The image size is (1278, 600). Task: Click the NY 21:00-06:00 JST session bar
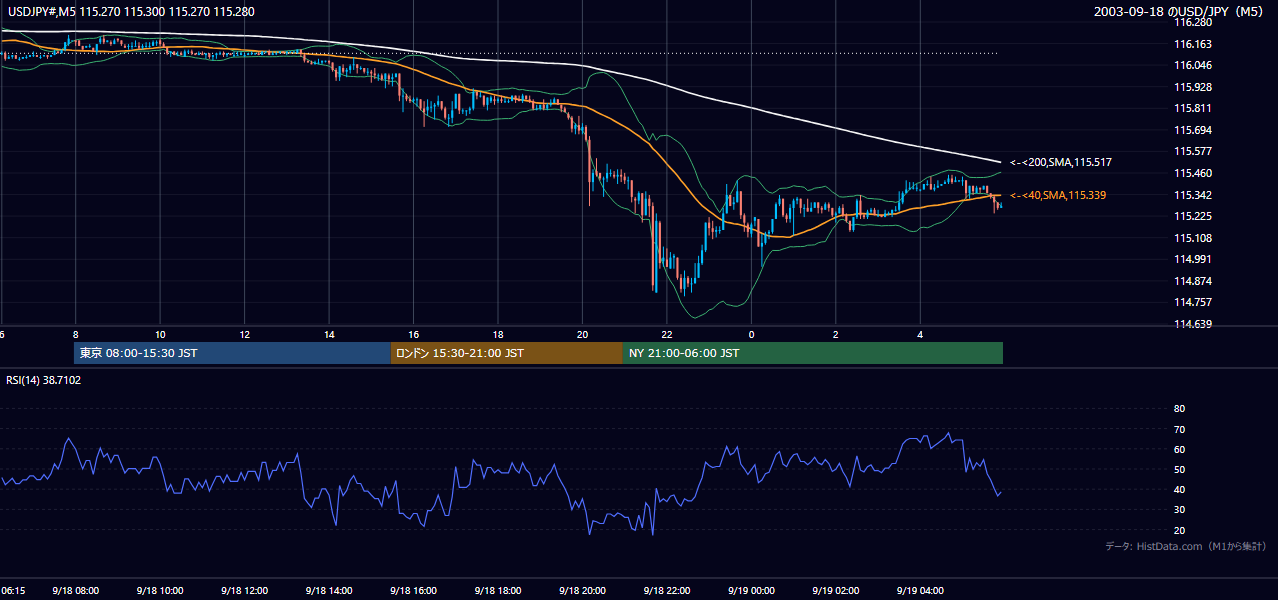(x=812, y=353)
